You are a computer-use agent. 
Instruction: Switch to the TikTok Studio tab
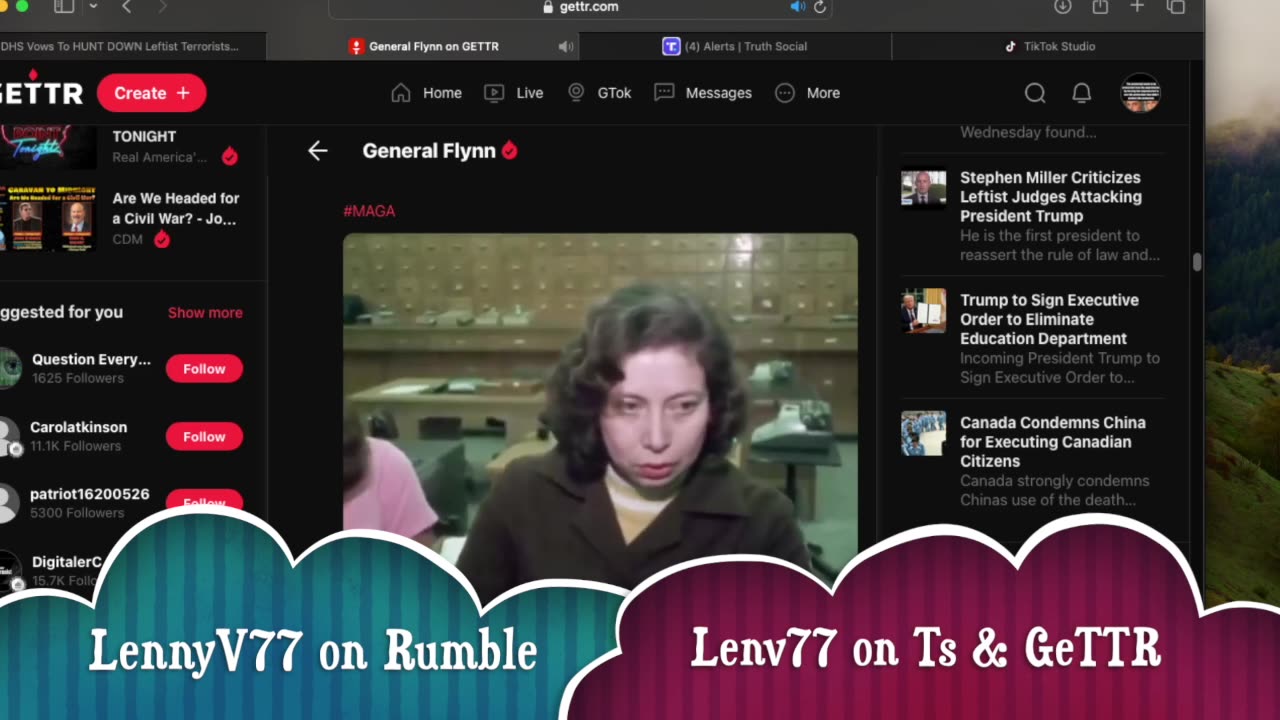(1048, 47)
